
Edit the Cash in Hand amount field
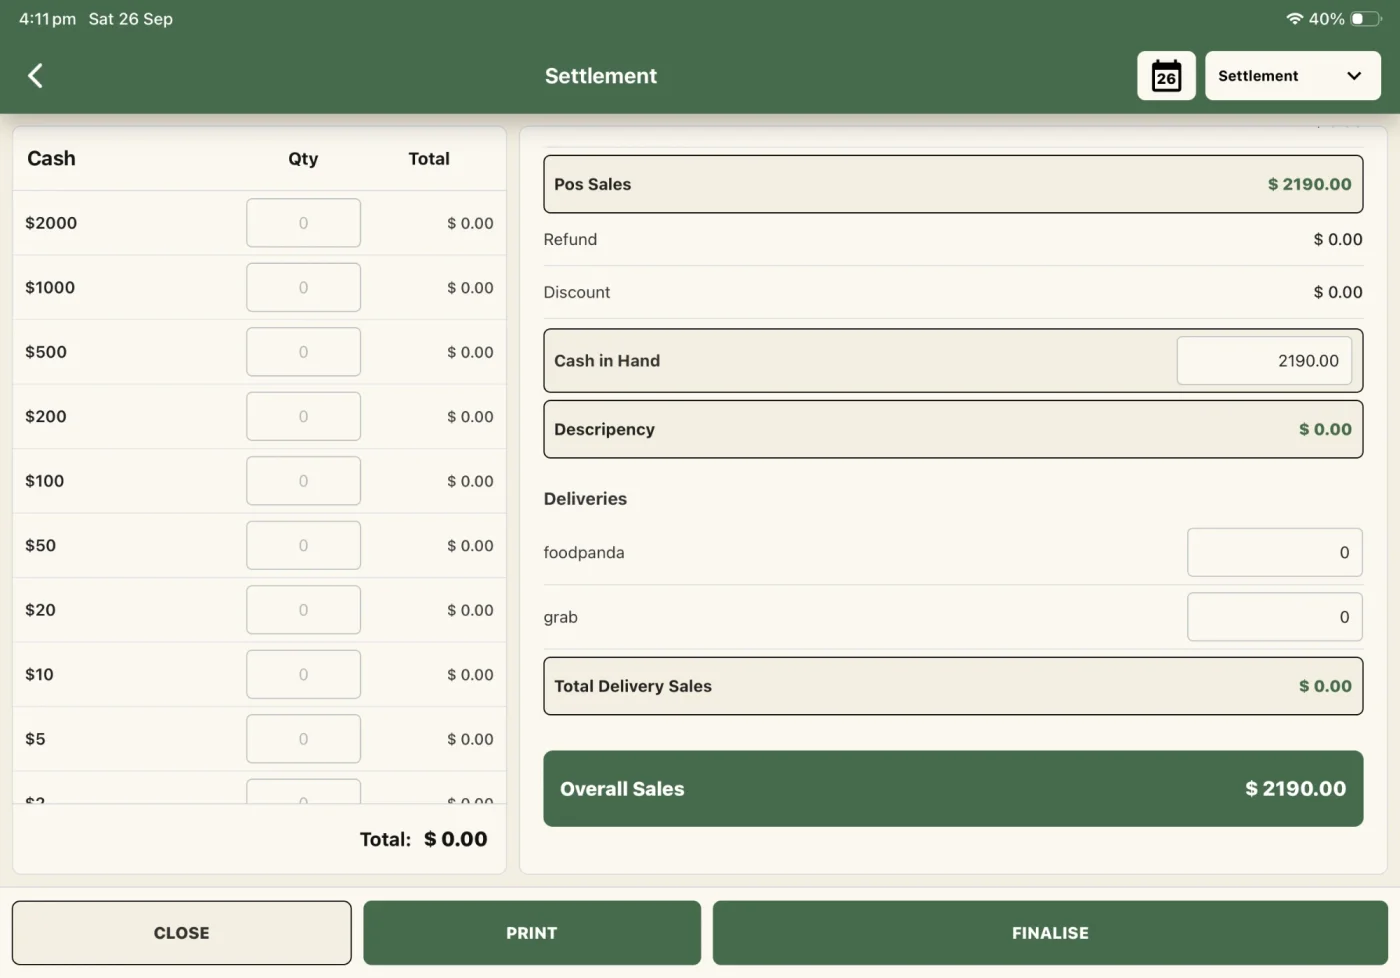[x=1264, y=361]
